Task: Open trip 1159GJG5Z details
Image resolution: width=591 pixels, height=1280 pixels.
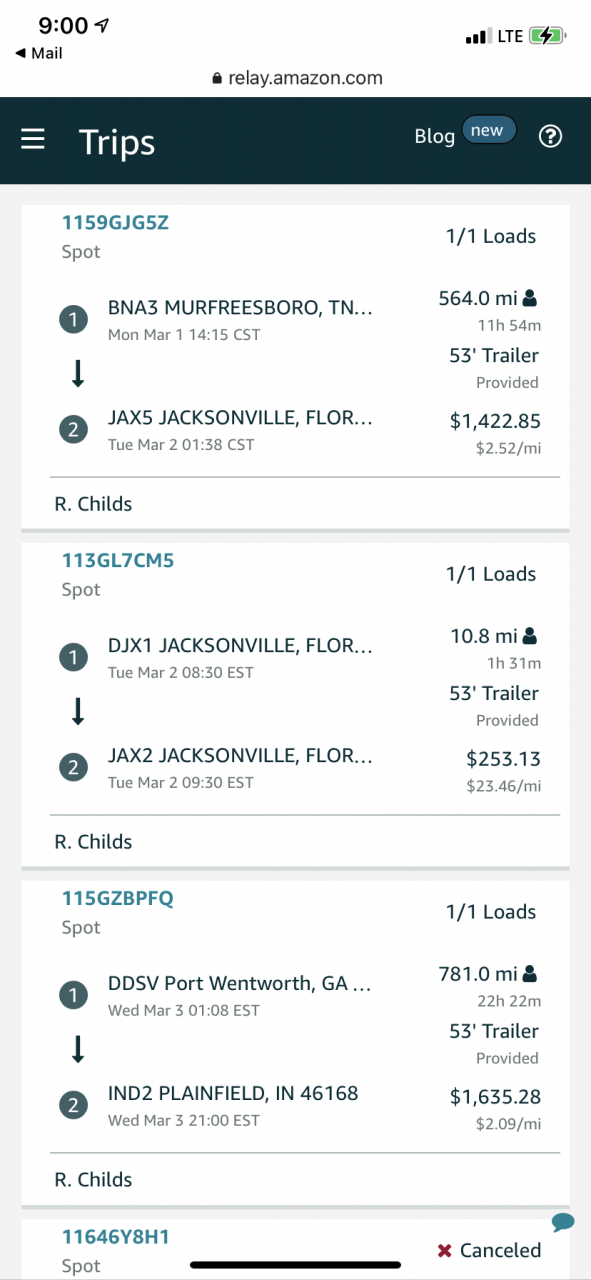Action: (115, 222)
